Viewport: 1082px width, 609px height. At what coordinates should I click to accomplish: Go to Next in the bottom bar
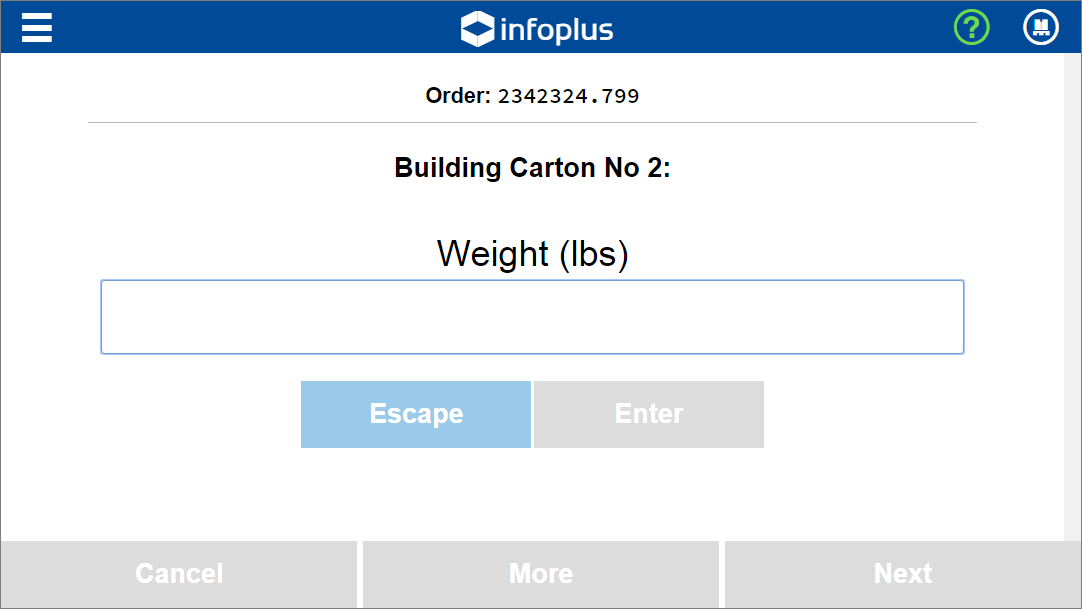tap(903, 574)
